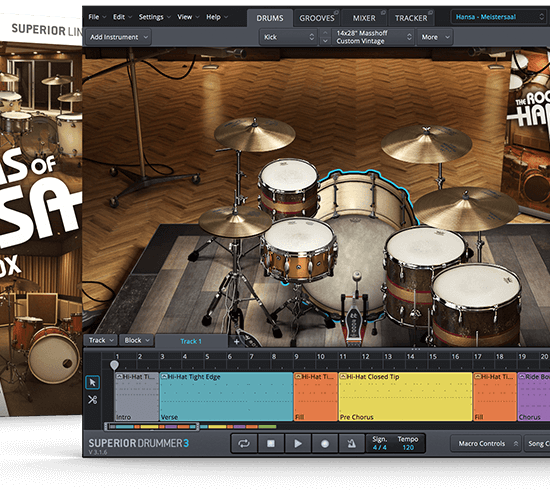Switch to the DRUMS tab
550x495 pixels.
(x=270, y=18)
